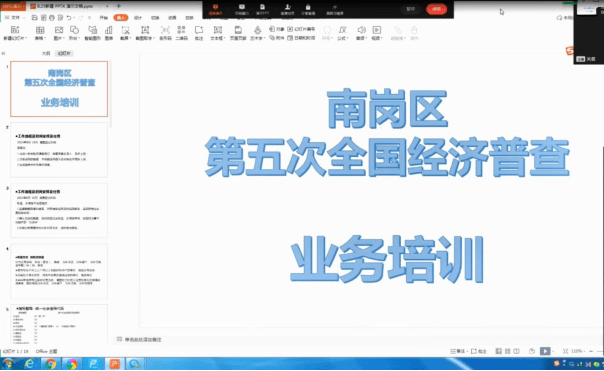Open Google Chrome from the taskbar
The height and width of the screenshot is (371, 604).
tap(50, 363)
